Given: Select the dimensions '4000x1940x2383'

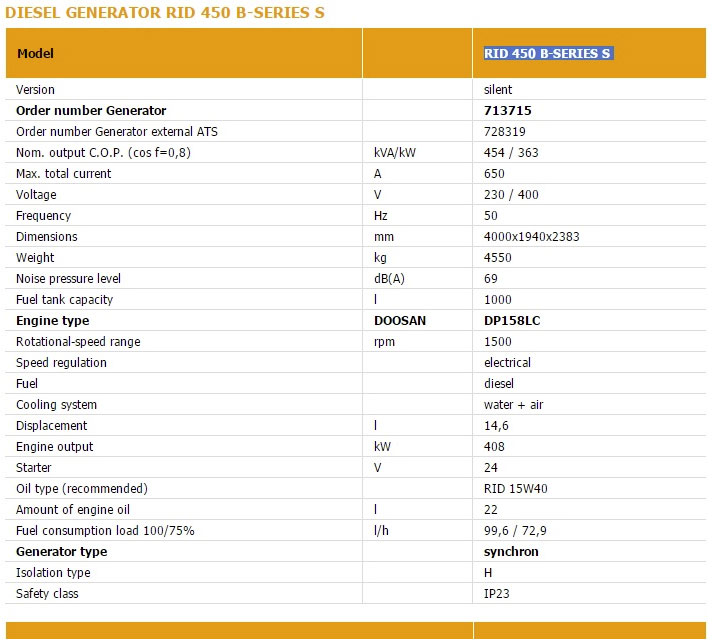Looking at the screenshot, I should 532,236.
